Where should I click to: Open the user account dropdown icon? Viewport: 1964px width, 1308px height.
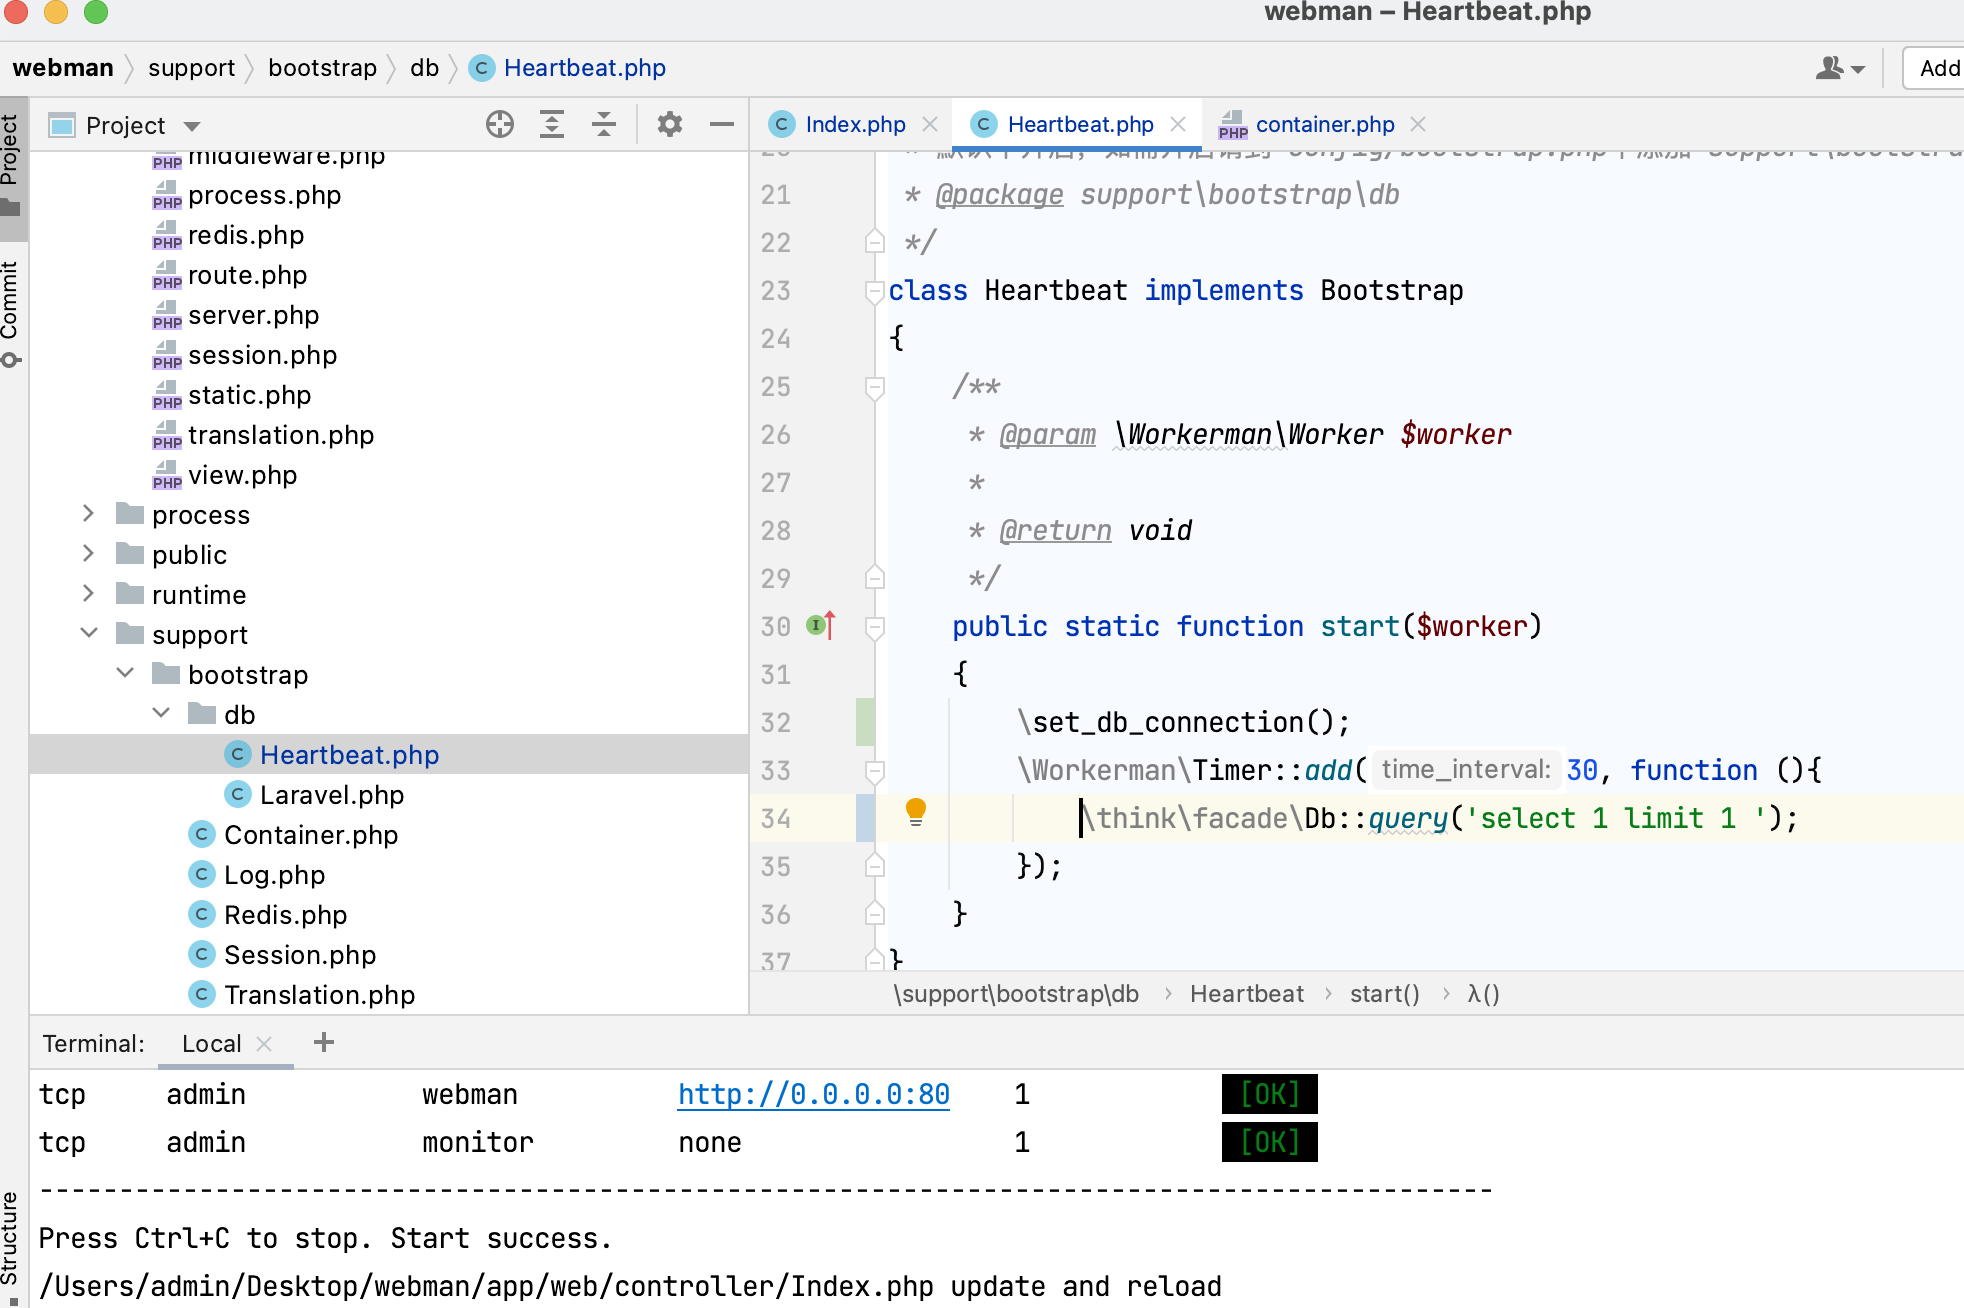pyautogui.click(x=1840, y=68)
